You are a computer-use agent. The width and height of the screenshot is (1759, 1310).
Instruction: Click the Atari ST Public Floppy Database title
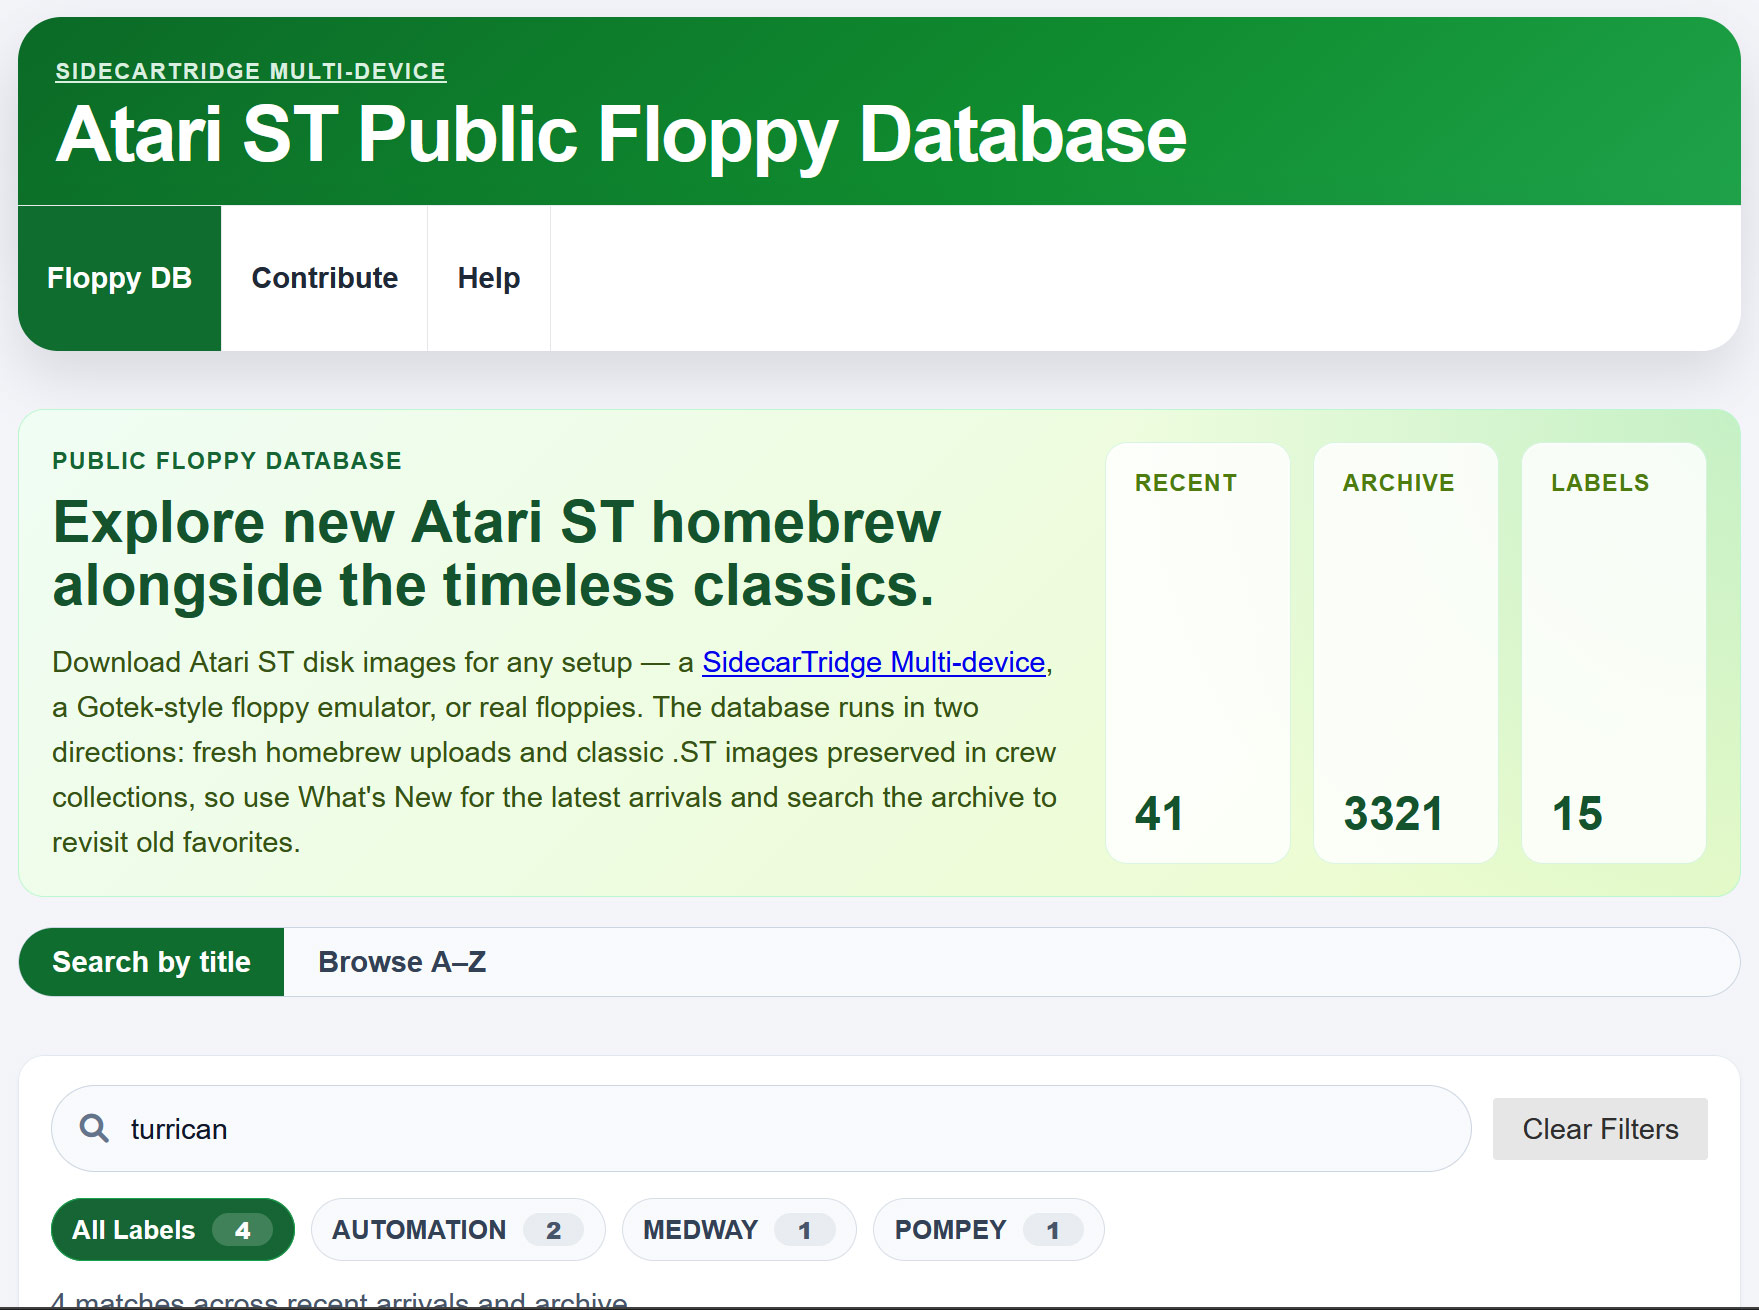pos(621,135)
